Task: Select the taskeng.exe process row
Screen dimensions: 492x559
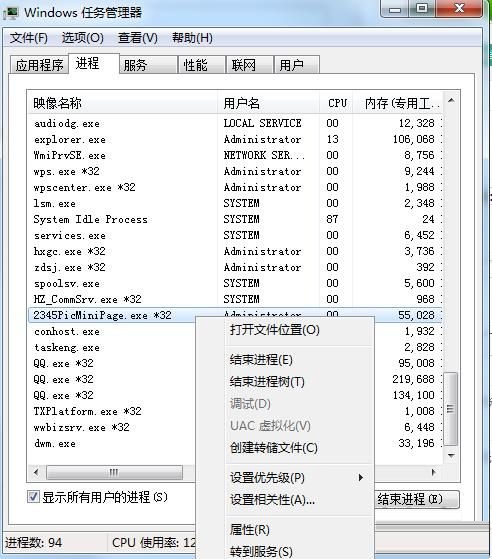Action: pyautogui.click(x=112, y=347)
